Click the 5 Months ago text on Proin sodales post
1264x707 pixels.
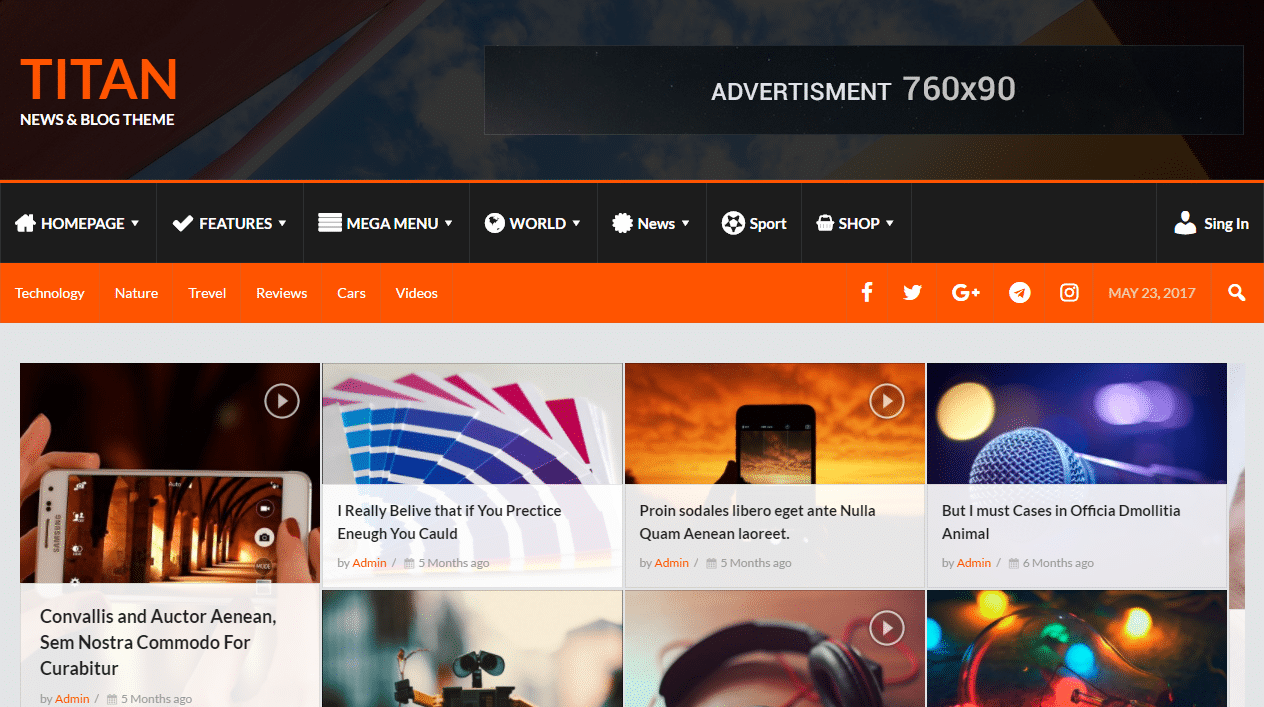(x=756, y=563)
